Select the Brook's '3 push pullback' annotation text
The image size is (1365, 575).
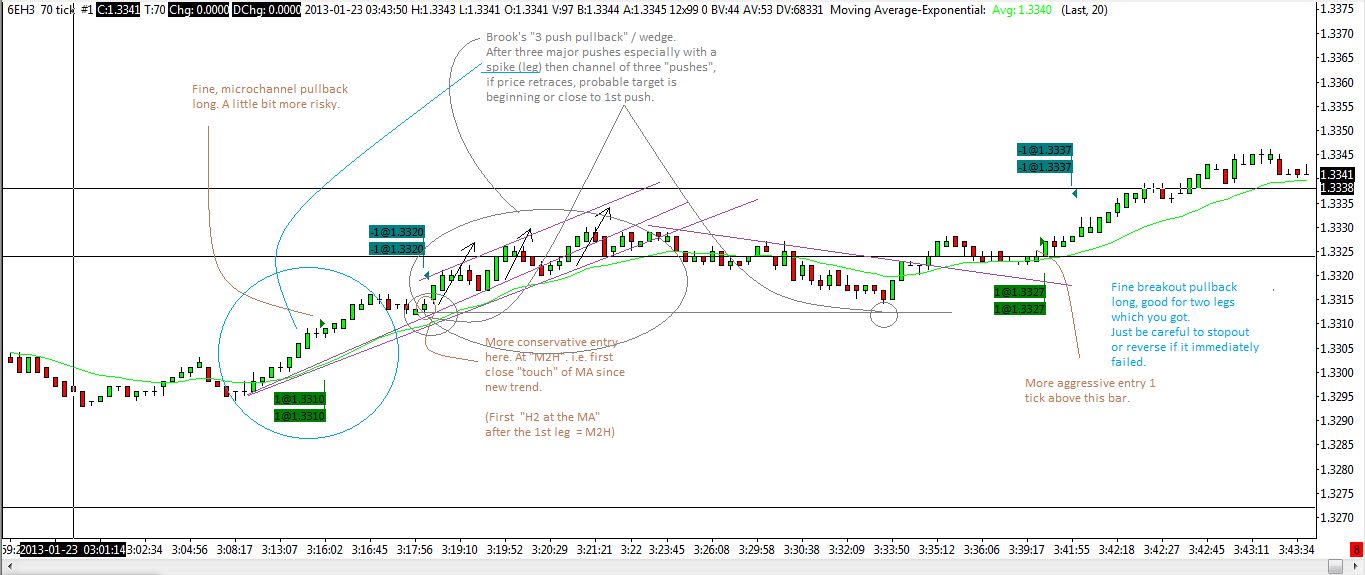(x=601, y=67)
